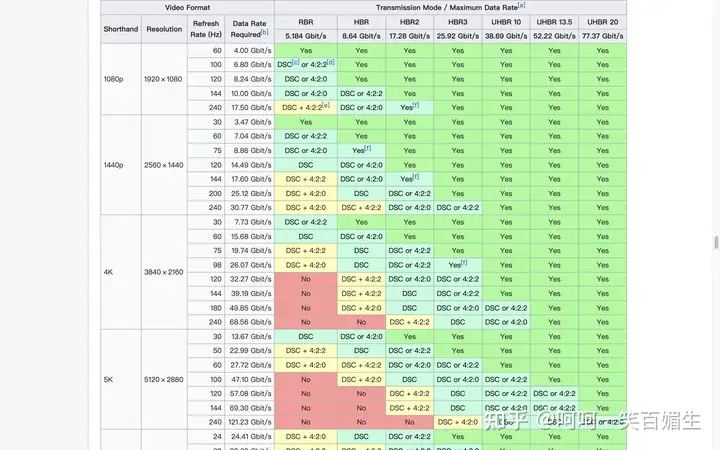Select the UHBR 20 column header
This screenshot has width=720, height=450.
pyautogui.click(x=602, y=21)
